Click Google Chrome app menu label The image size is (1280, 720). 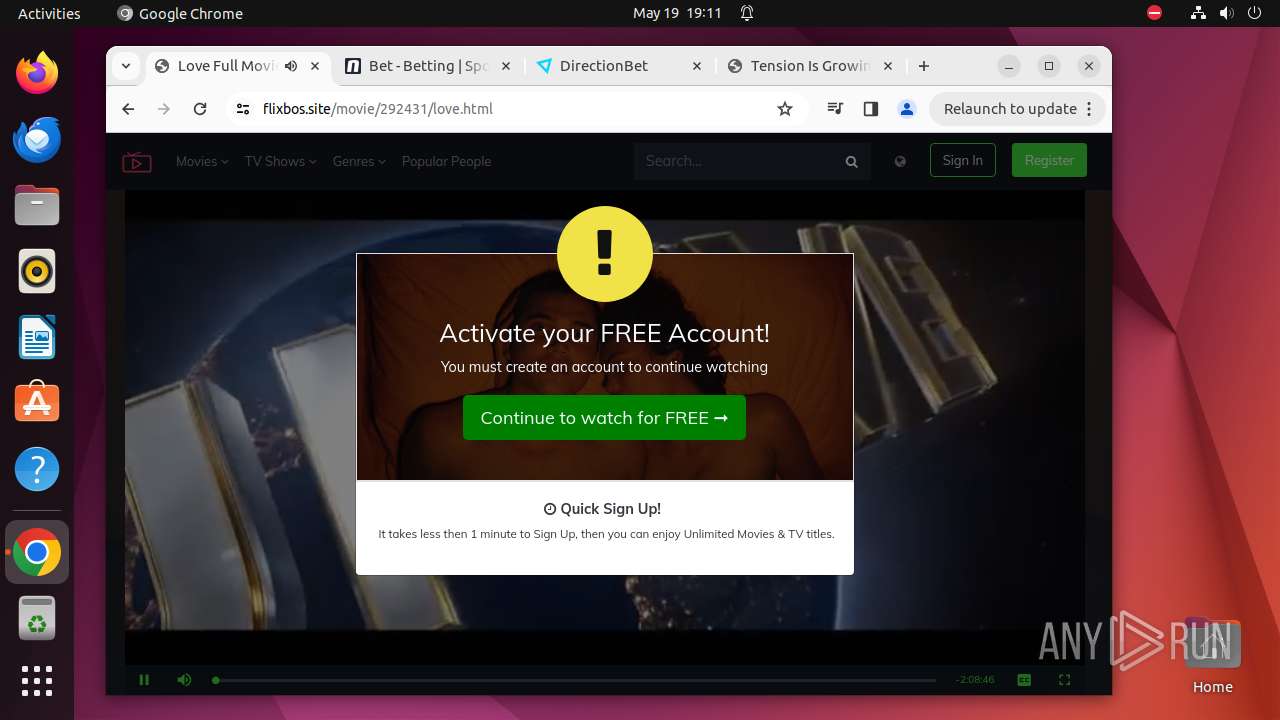[x=180, y=13]
